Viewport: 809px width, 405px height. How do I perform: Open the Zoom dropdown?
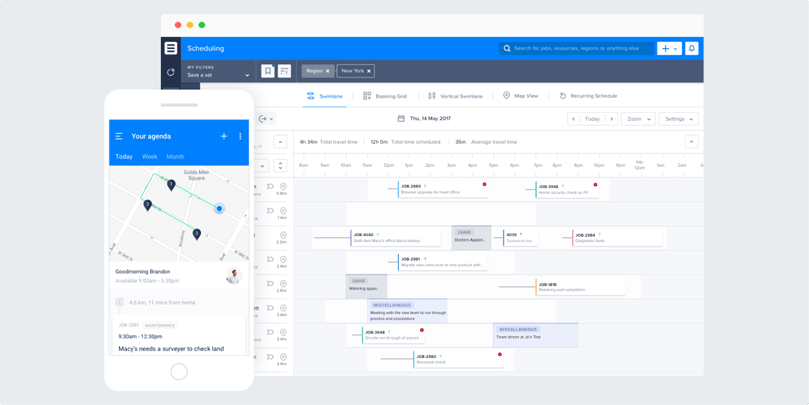pyautogui.click(x=638, y=119)
